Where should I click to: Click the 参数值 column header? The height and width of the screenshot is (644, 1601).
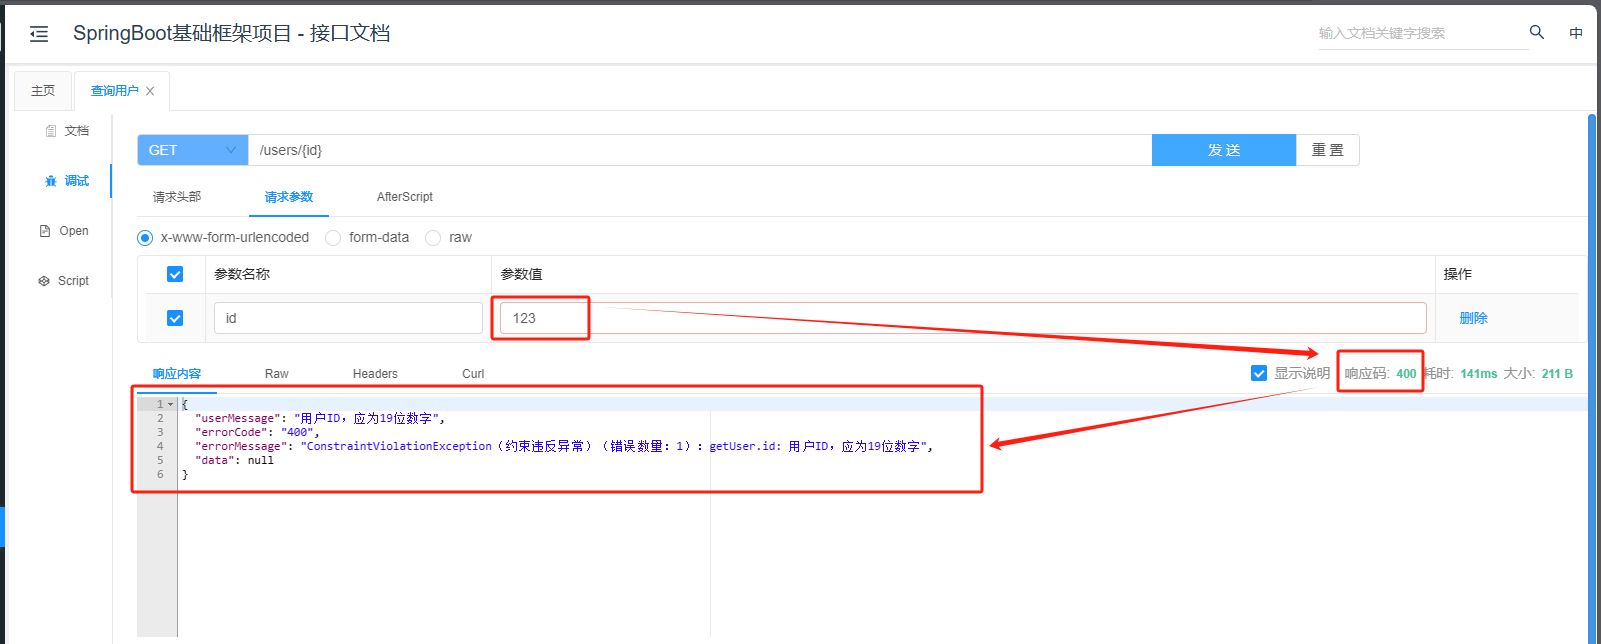[x=521, y=274]
